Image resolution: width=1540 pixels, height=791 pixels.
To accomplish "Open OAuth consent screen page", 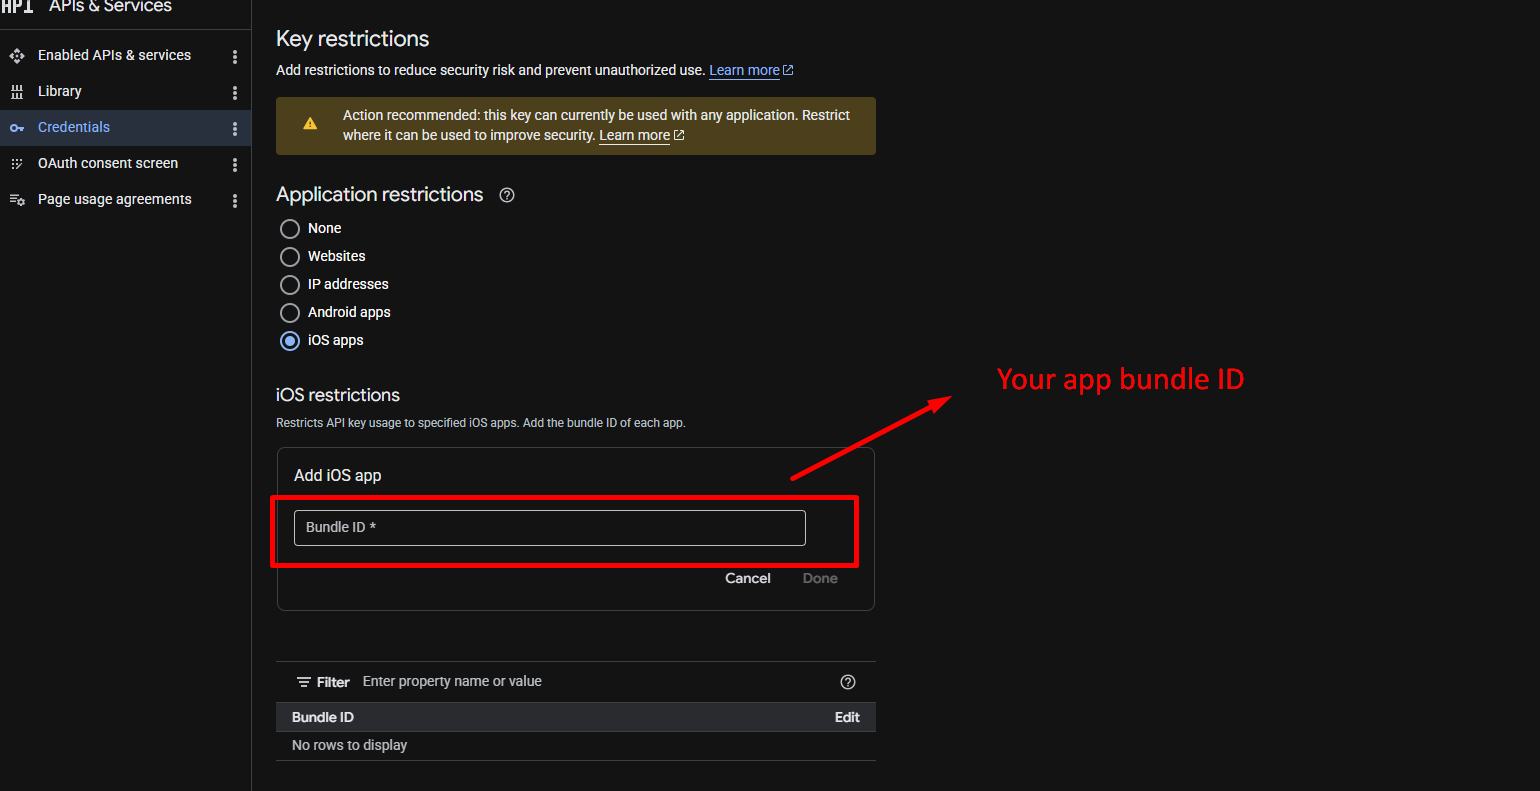I will 108,163.
